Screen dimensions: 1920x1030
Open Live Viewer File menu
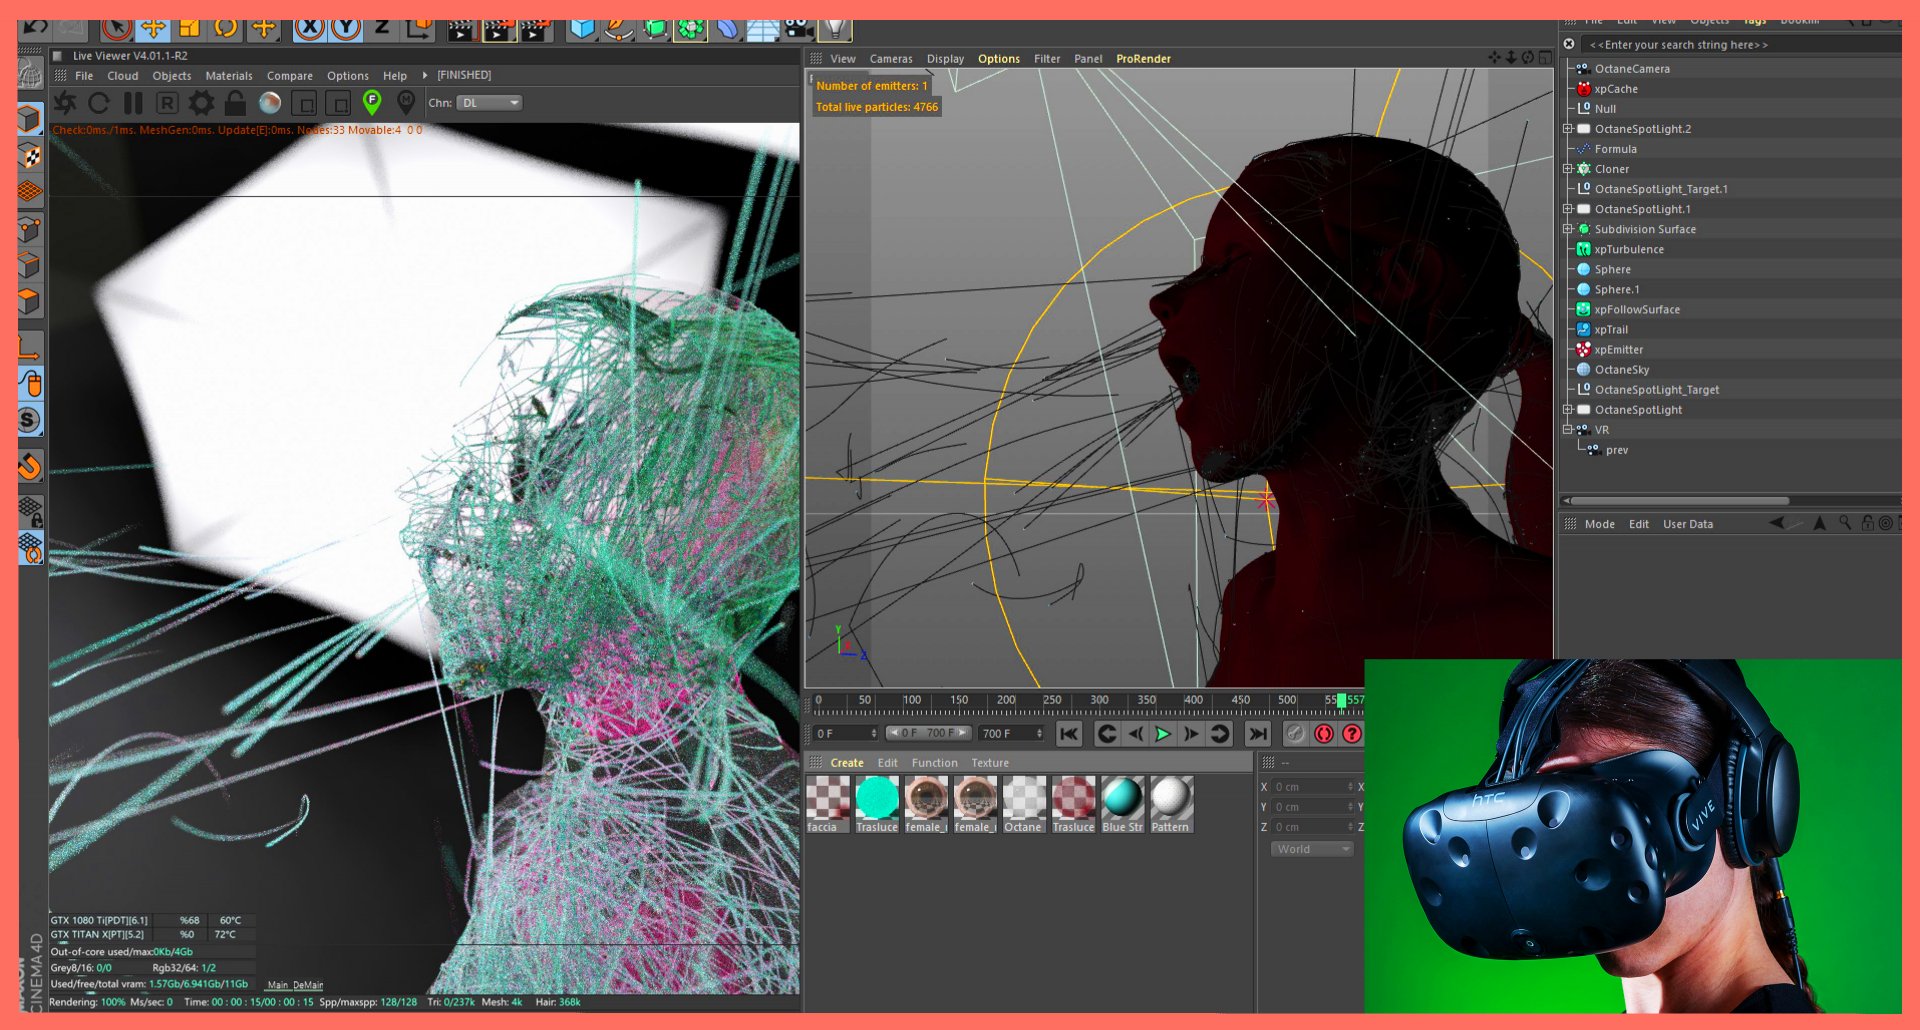84,76
